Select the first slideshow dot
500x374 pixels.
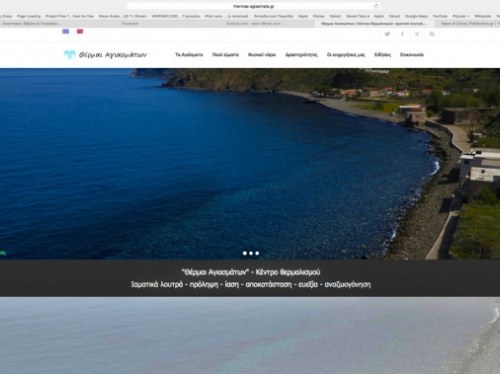pyautogui.click(x=245, y=253)
